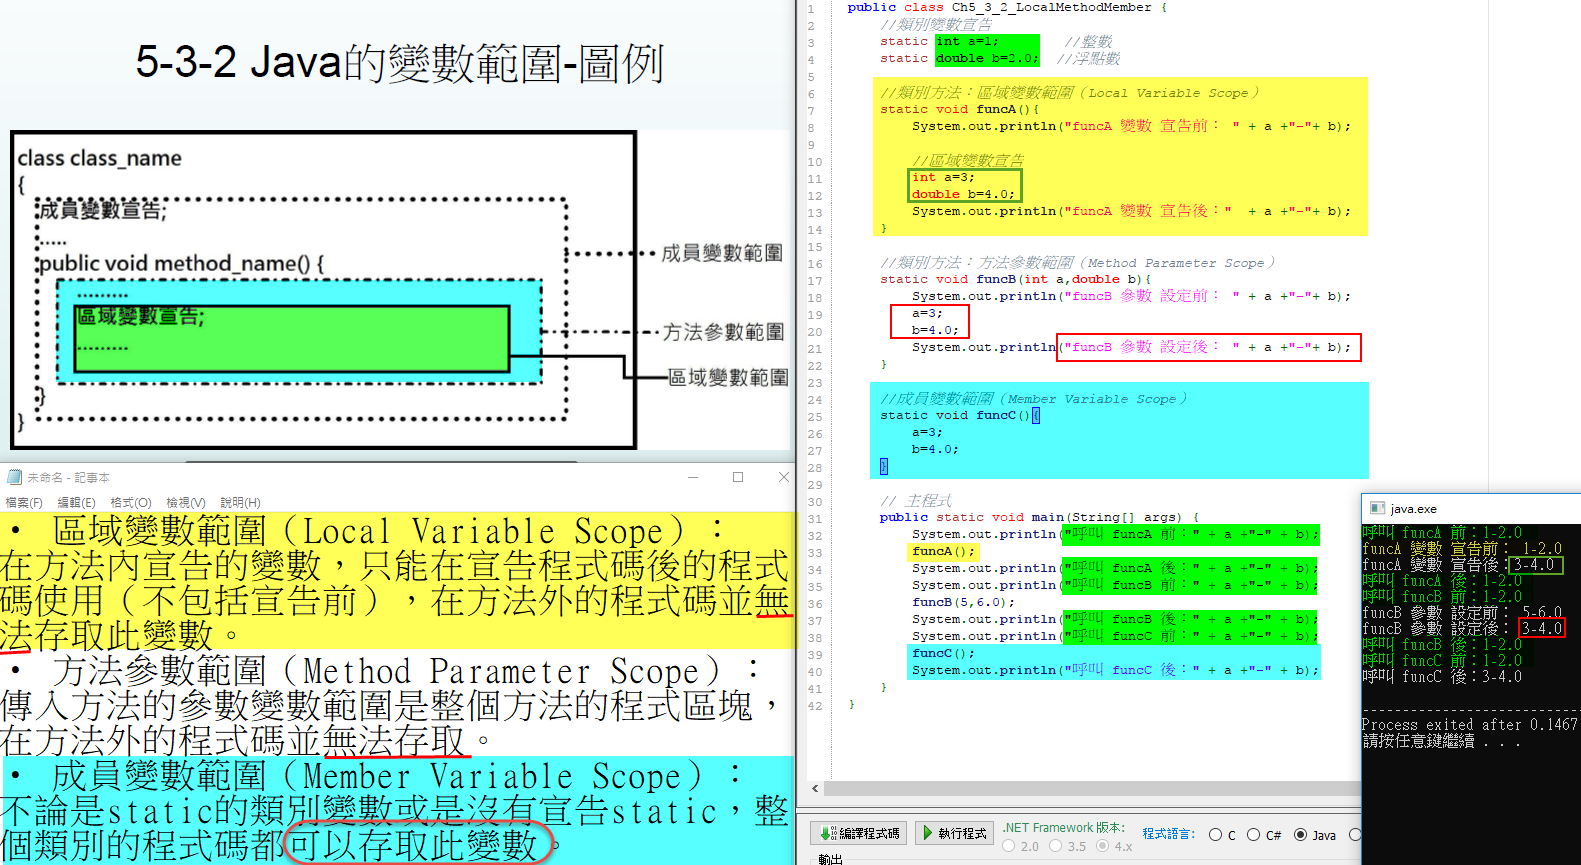The image size is (1581, 865).
Task: Open the 說明(H) menu in Notepad
Action: [x=240, y=503]
